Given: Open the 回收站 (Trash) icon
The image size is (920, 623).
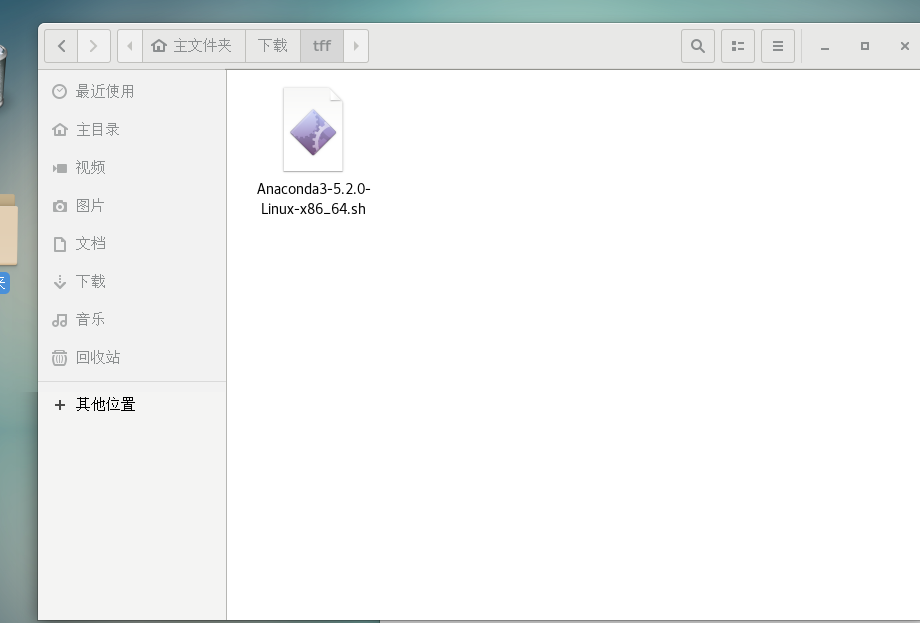Looking at the screenshot, I should tap(60, 357).
